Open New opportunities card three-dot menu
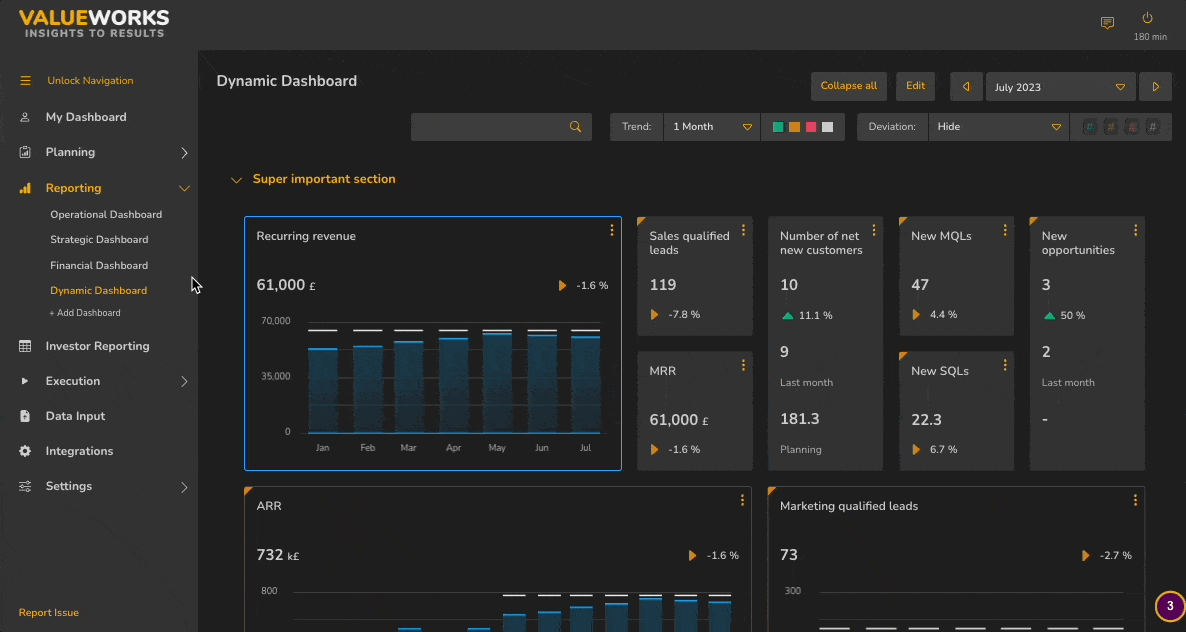 point(1136,230)
